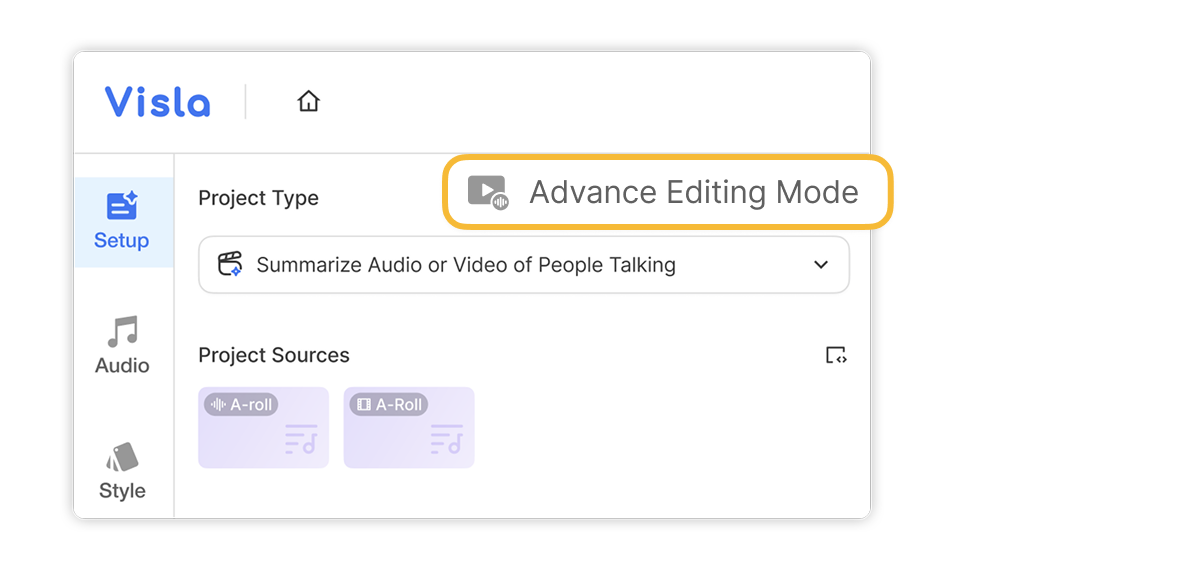Click the Audio music note icon
1200x570 pixels.
point(122,332)
